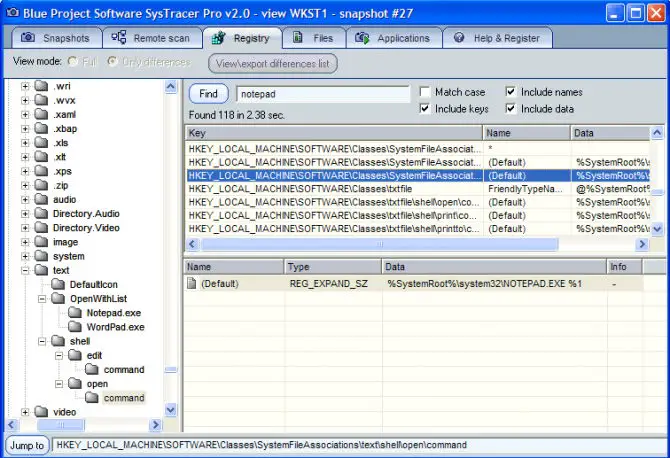This screenshot has height=458, width=670.
Task: Select the txtfile\shell\open result row
Action: pos(418,202)
